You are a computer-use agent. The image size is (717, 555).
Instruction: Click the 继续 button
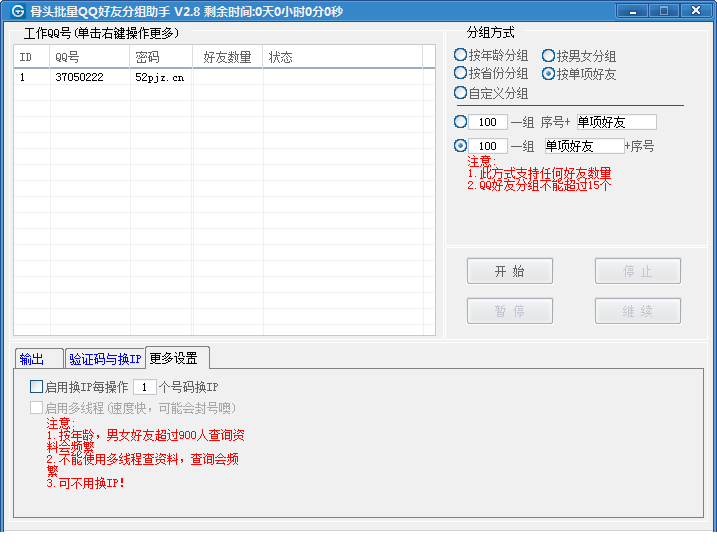637,311
